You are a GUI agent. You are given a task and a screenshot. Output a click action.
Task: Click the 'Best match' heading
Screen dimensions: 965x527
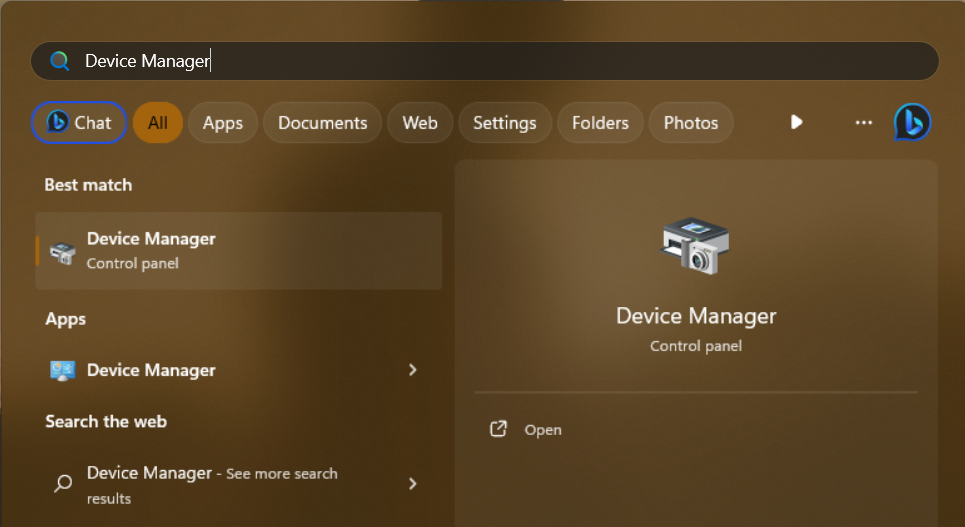click(x=88, y=185)
